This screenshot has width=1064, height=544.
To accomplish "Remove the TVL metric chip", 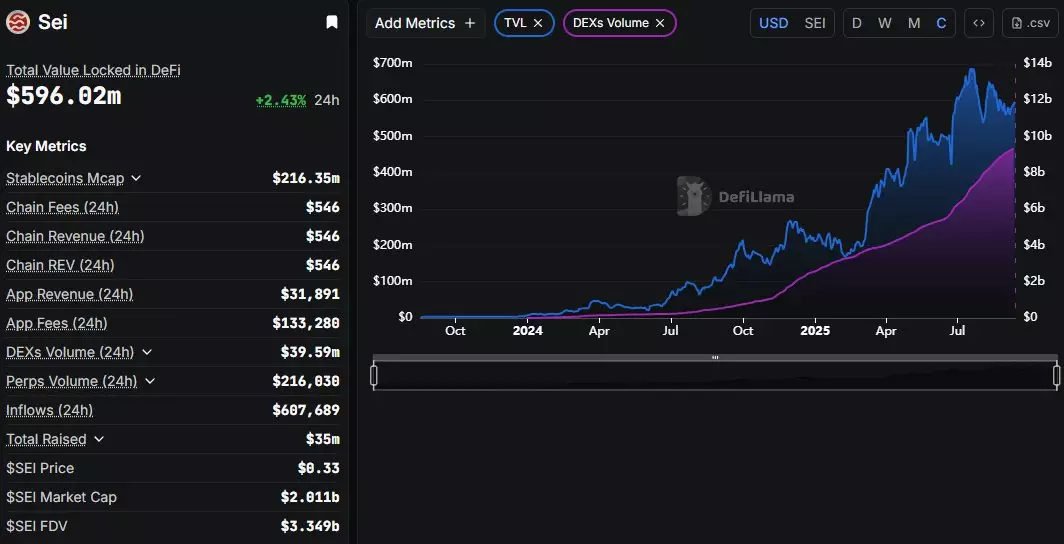I will [538, 23].
